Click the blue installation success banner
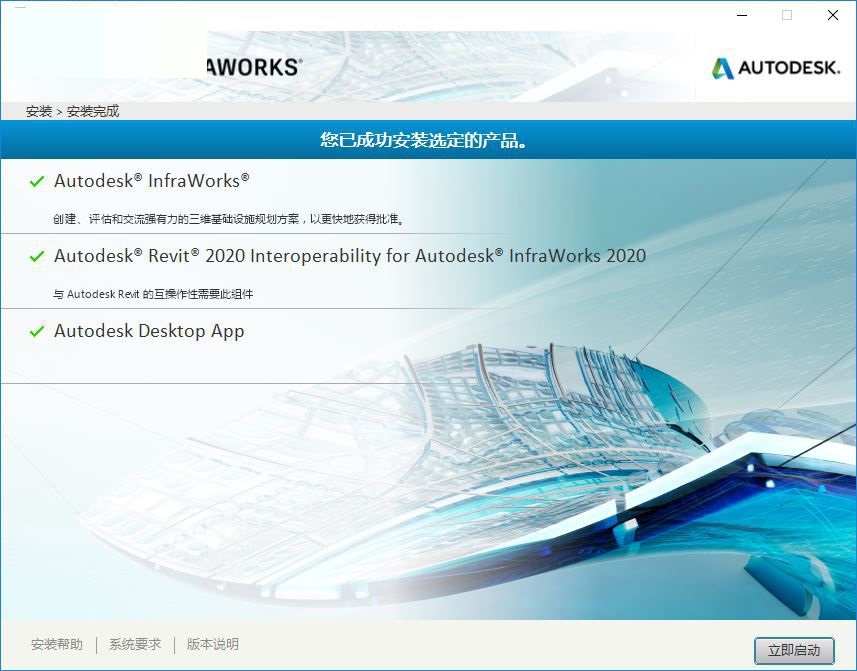 [428, 141]
